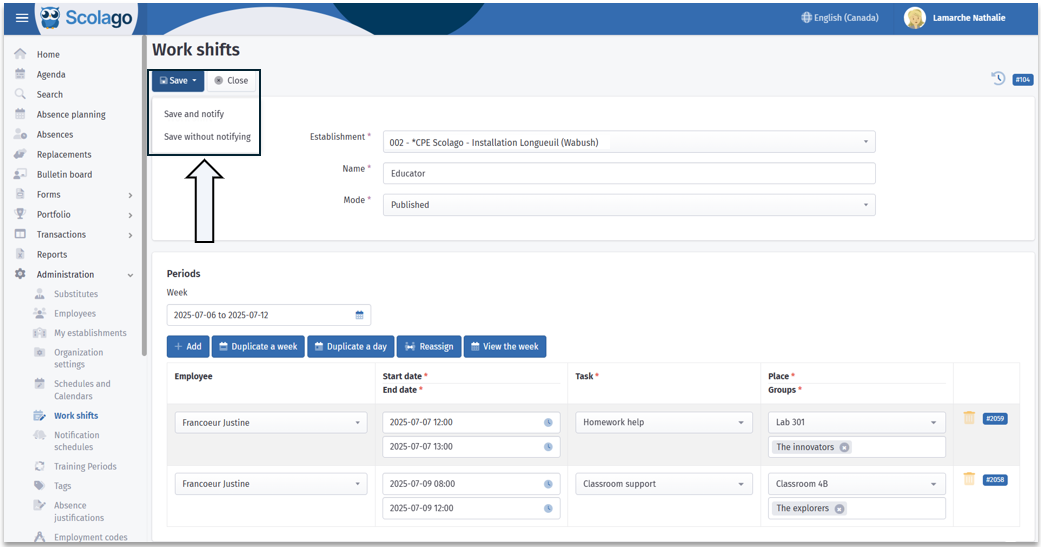Image resolution: width=1041 pixels, height=547 pixels.
Task: Click the Add period button
Action: click(188, 347)
